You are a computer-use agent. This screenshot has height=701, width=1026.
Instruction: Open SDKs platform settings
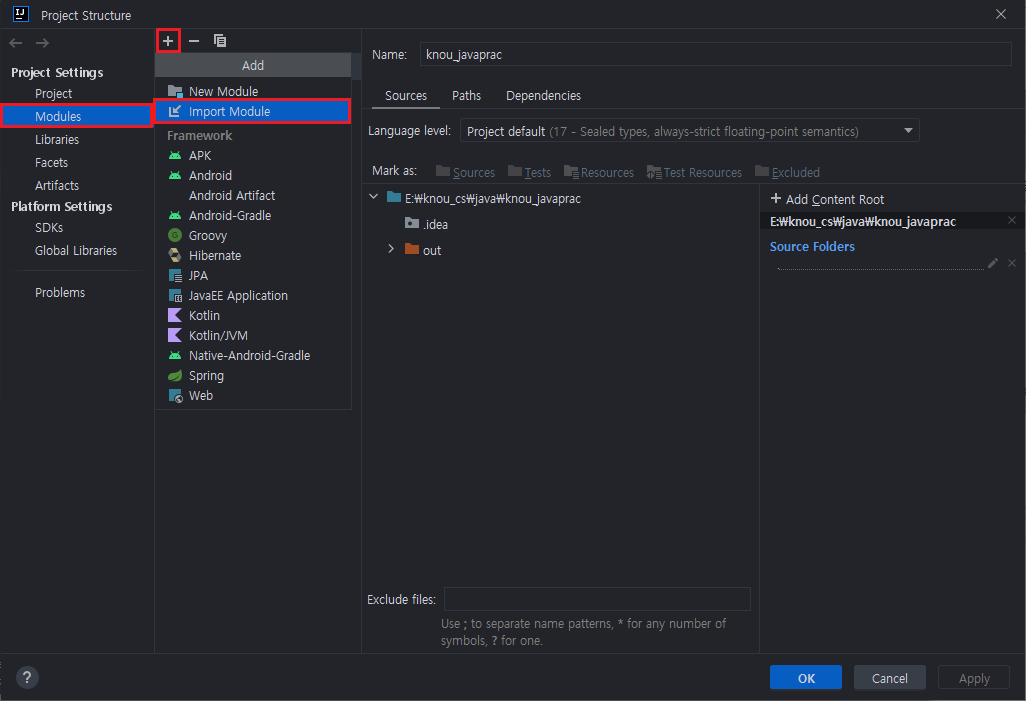[49, 228]
